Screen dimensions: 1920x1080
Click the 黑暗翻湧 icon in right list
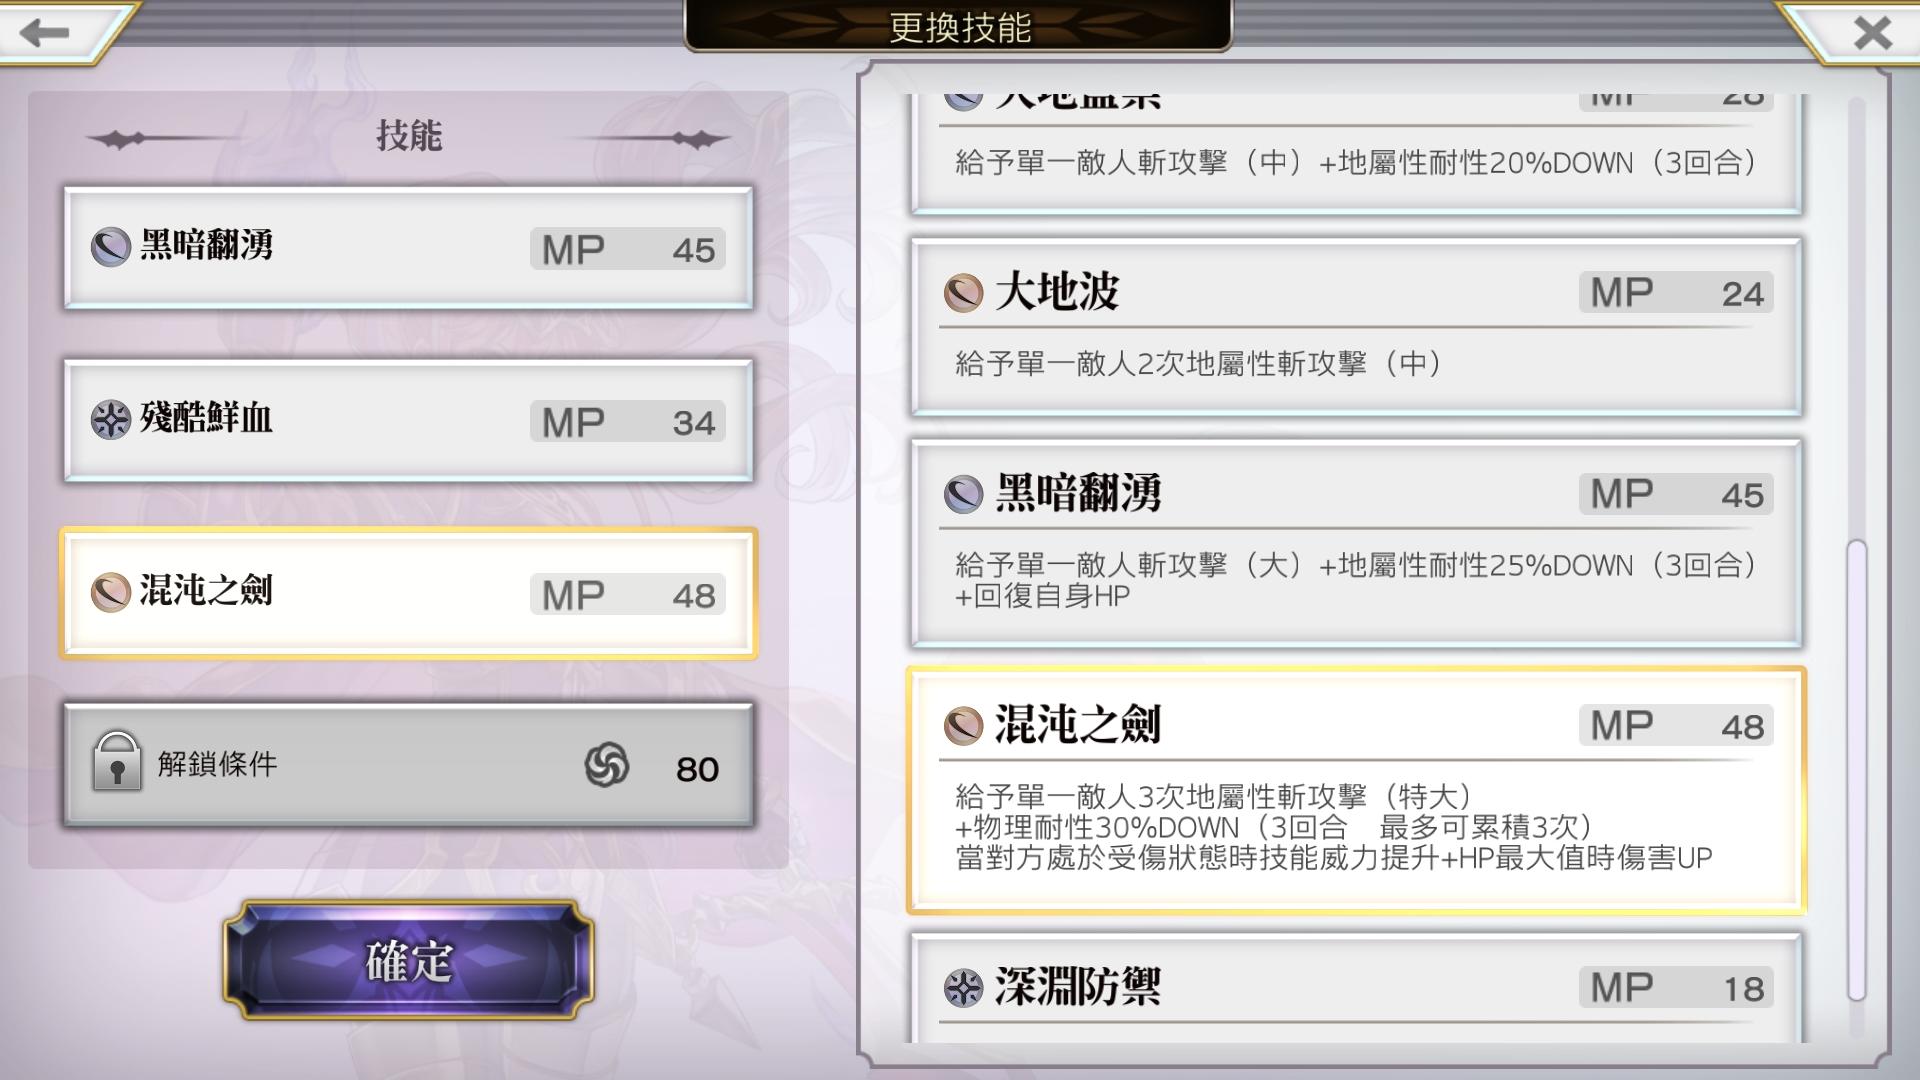963,494
